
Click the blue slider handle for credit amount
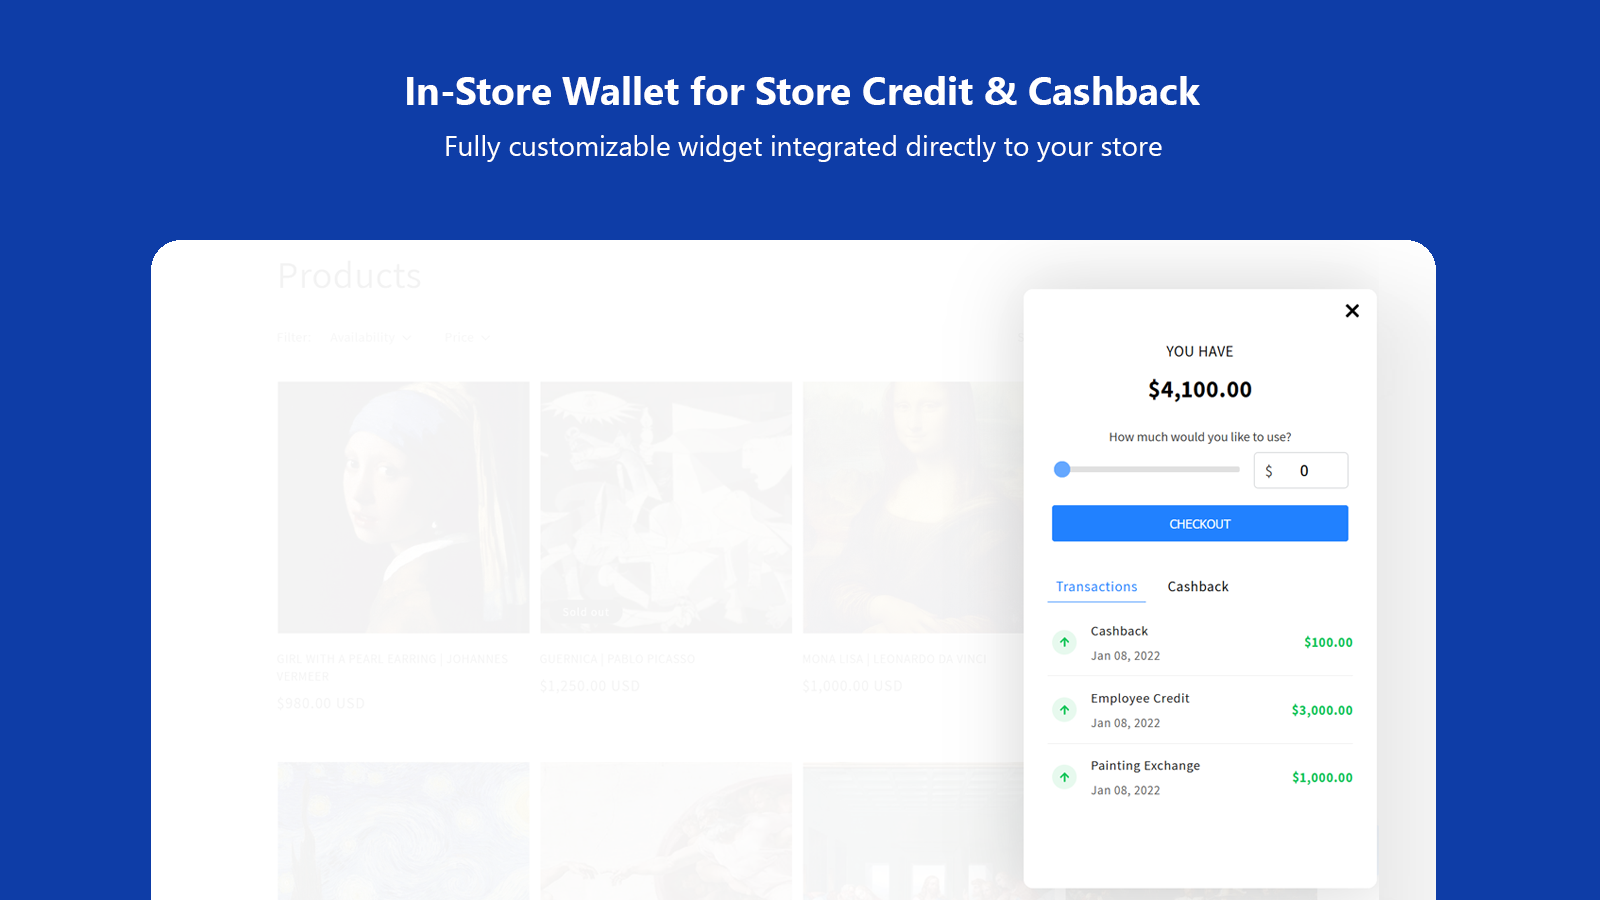point(1062,469)
